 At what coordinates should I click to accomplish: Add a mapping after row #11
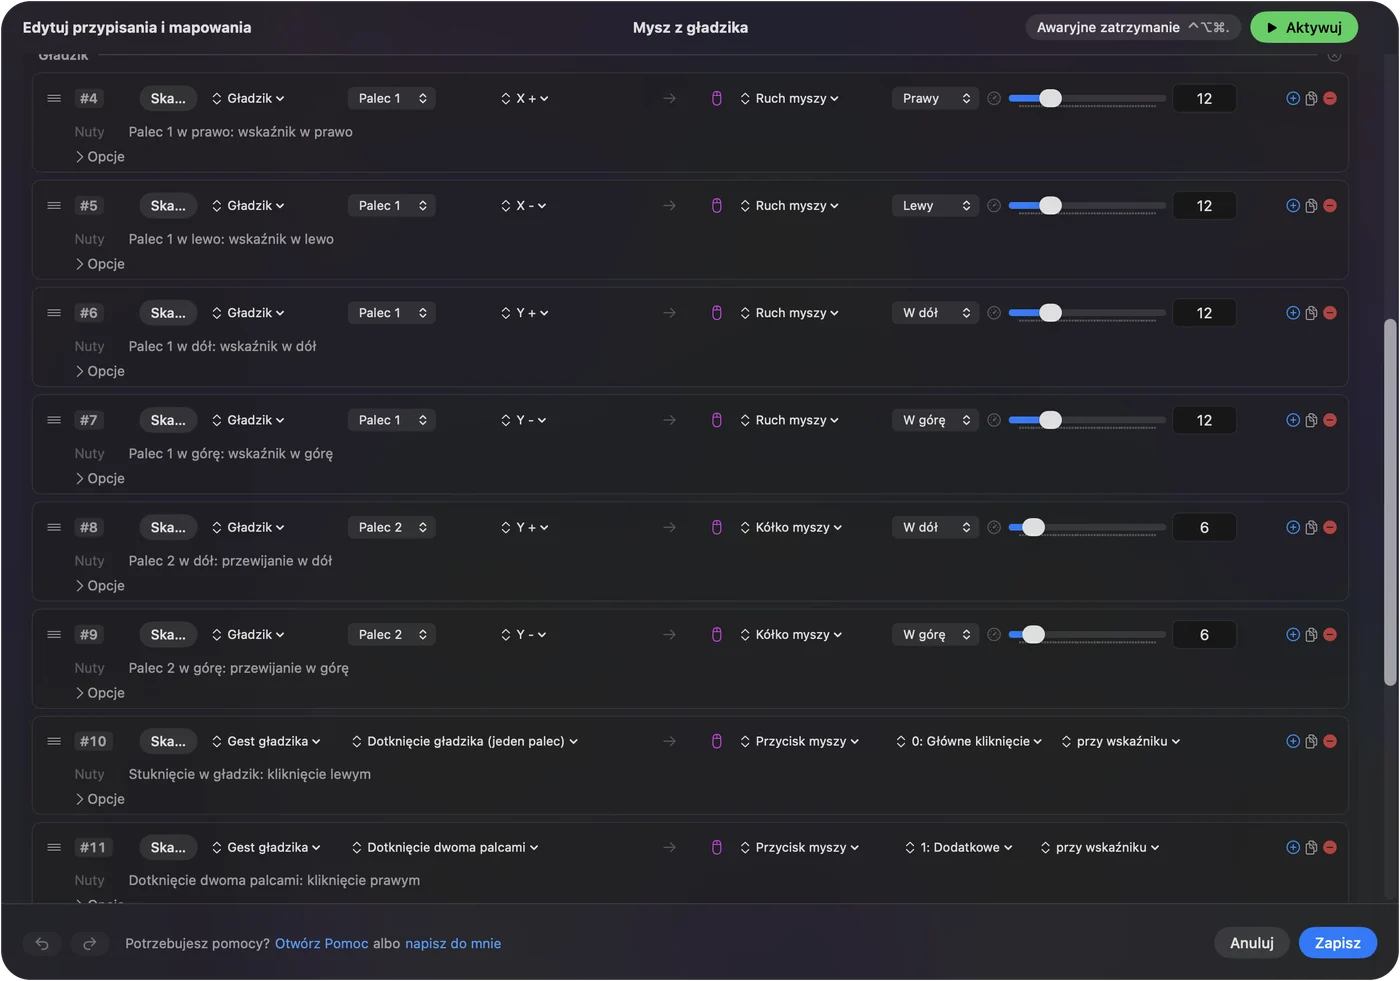(x=1293, y=847)
